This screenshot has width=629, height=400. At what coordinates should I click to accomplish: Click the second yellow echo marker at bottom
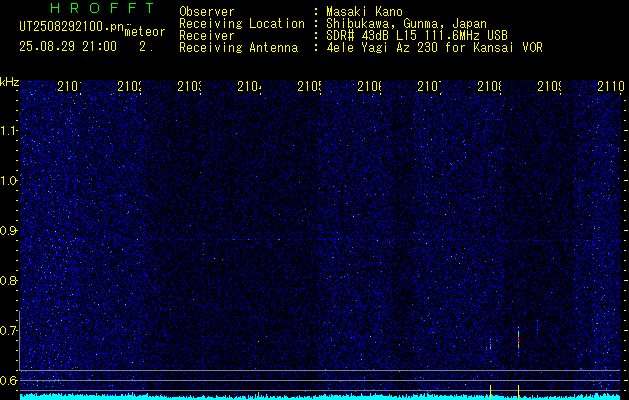point(518,392)
